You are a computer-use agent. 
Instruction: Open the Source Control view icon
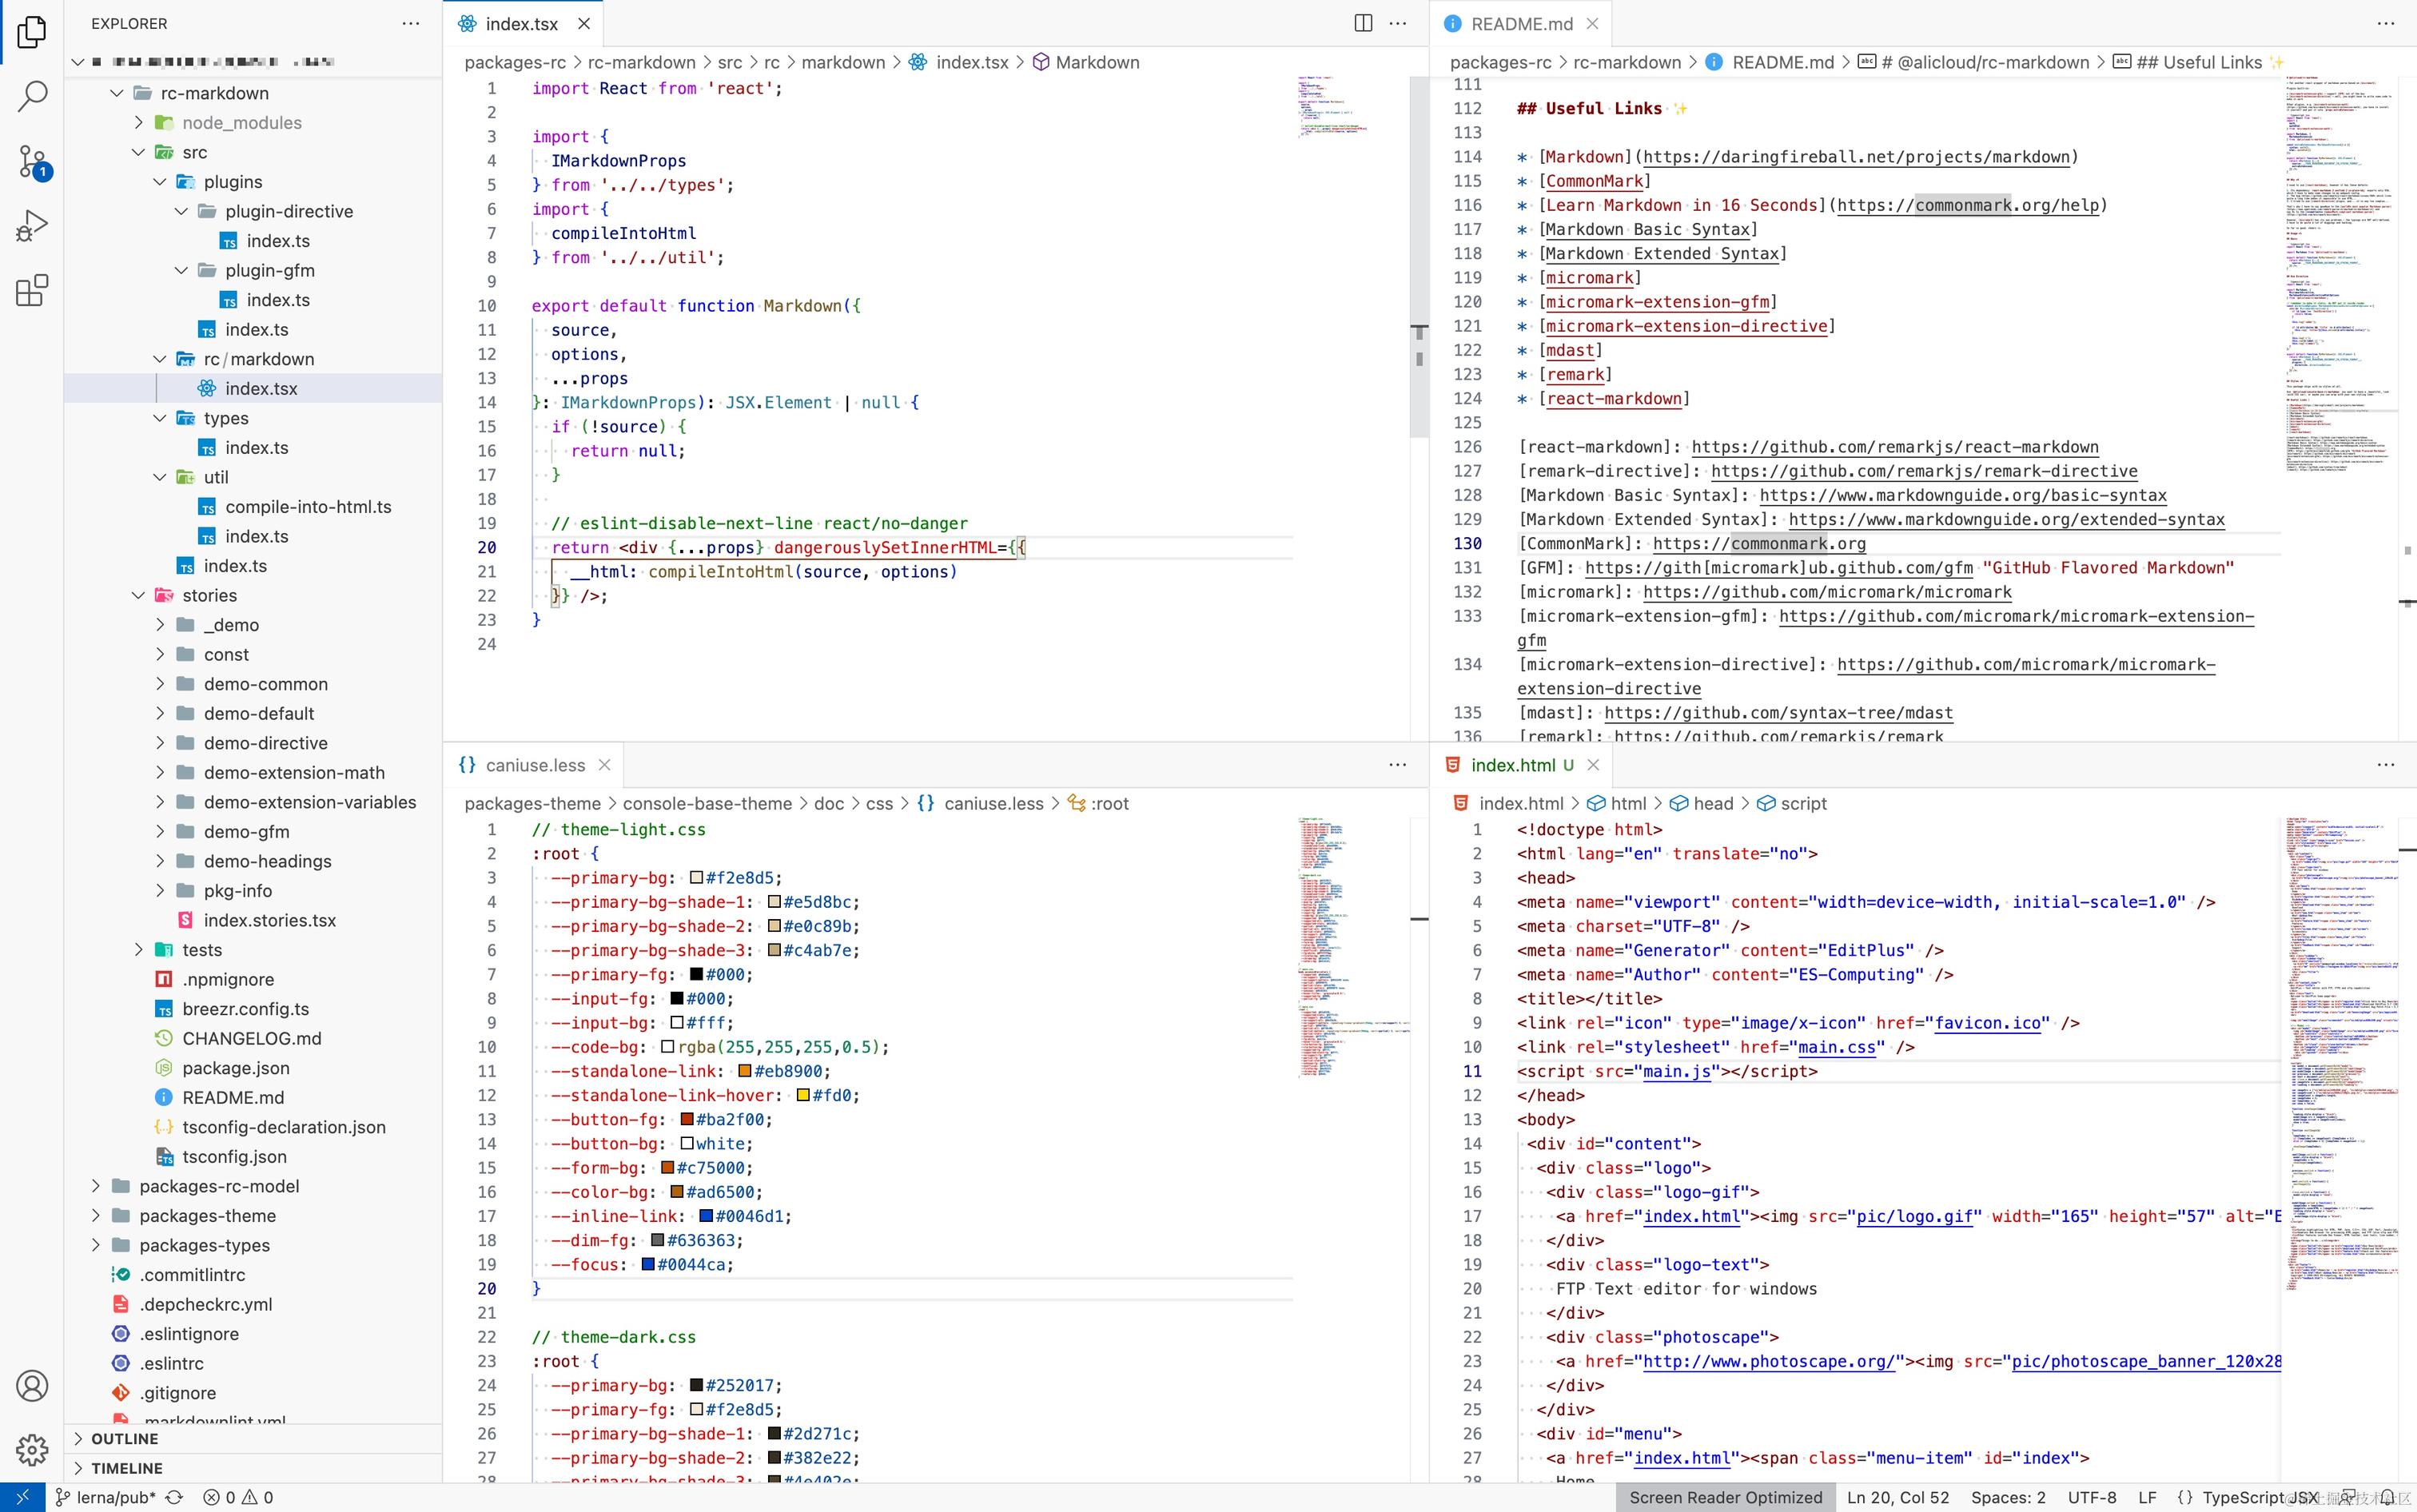pos(32,161)
